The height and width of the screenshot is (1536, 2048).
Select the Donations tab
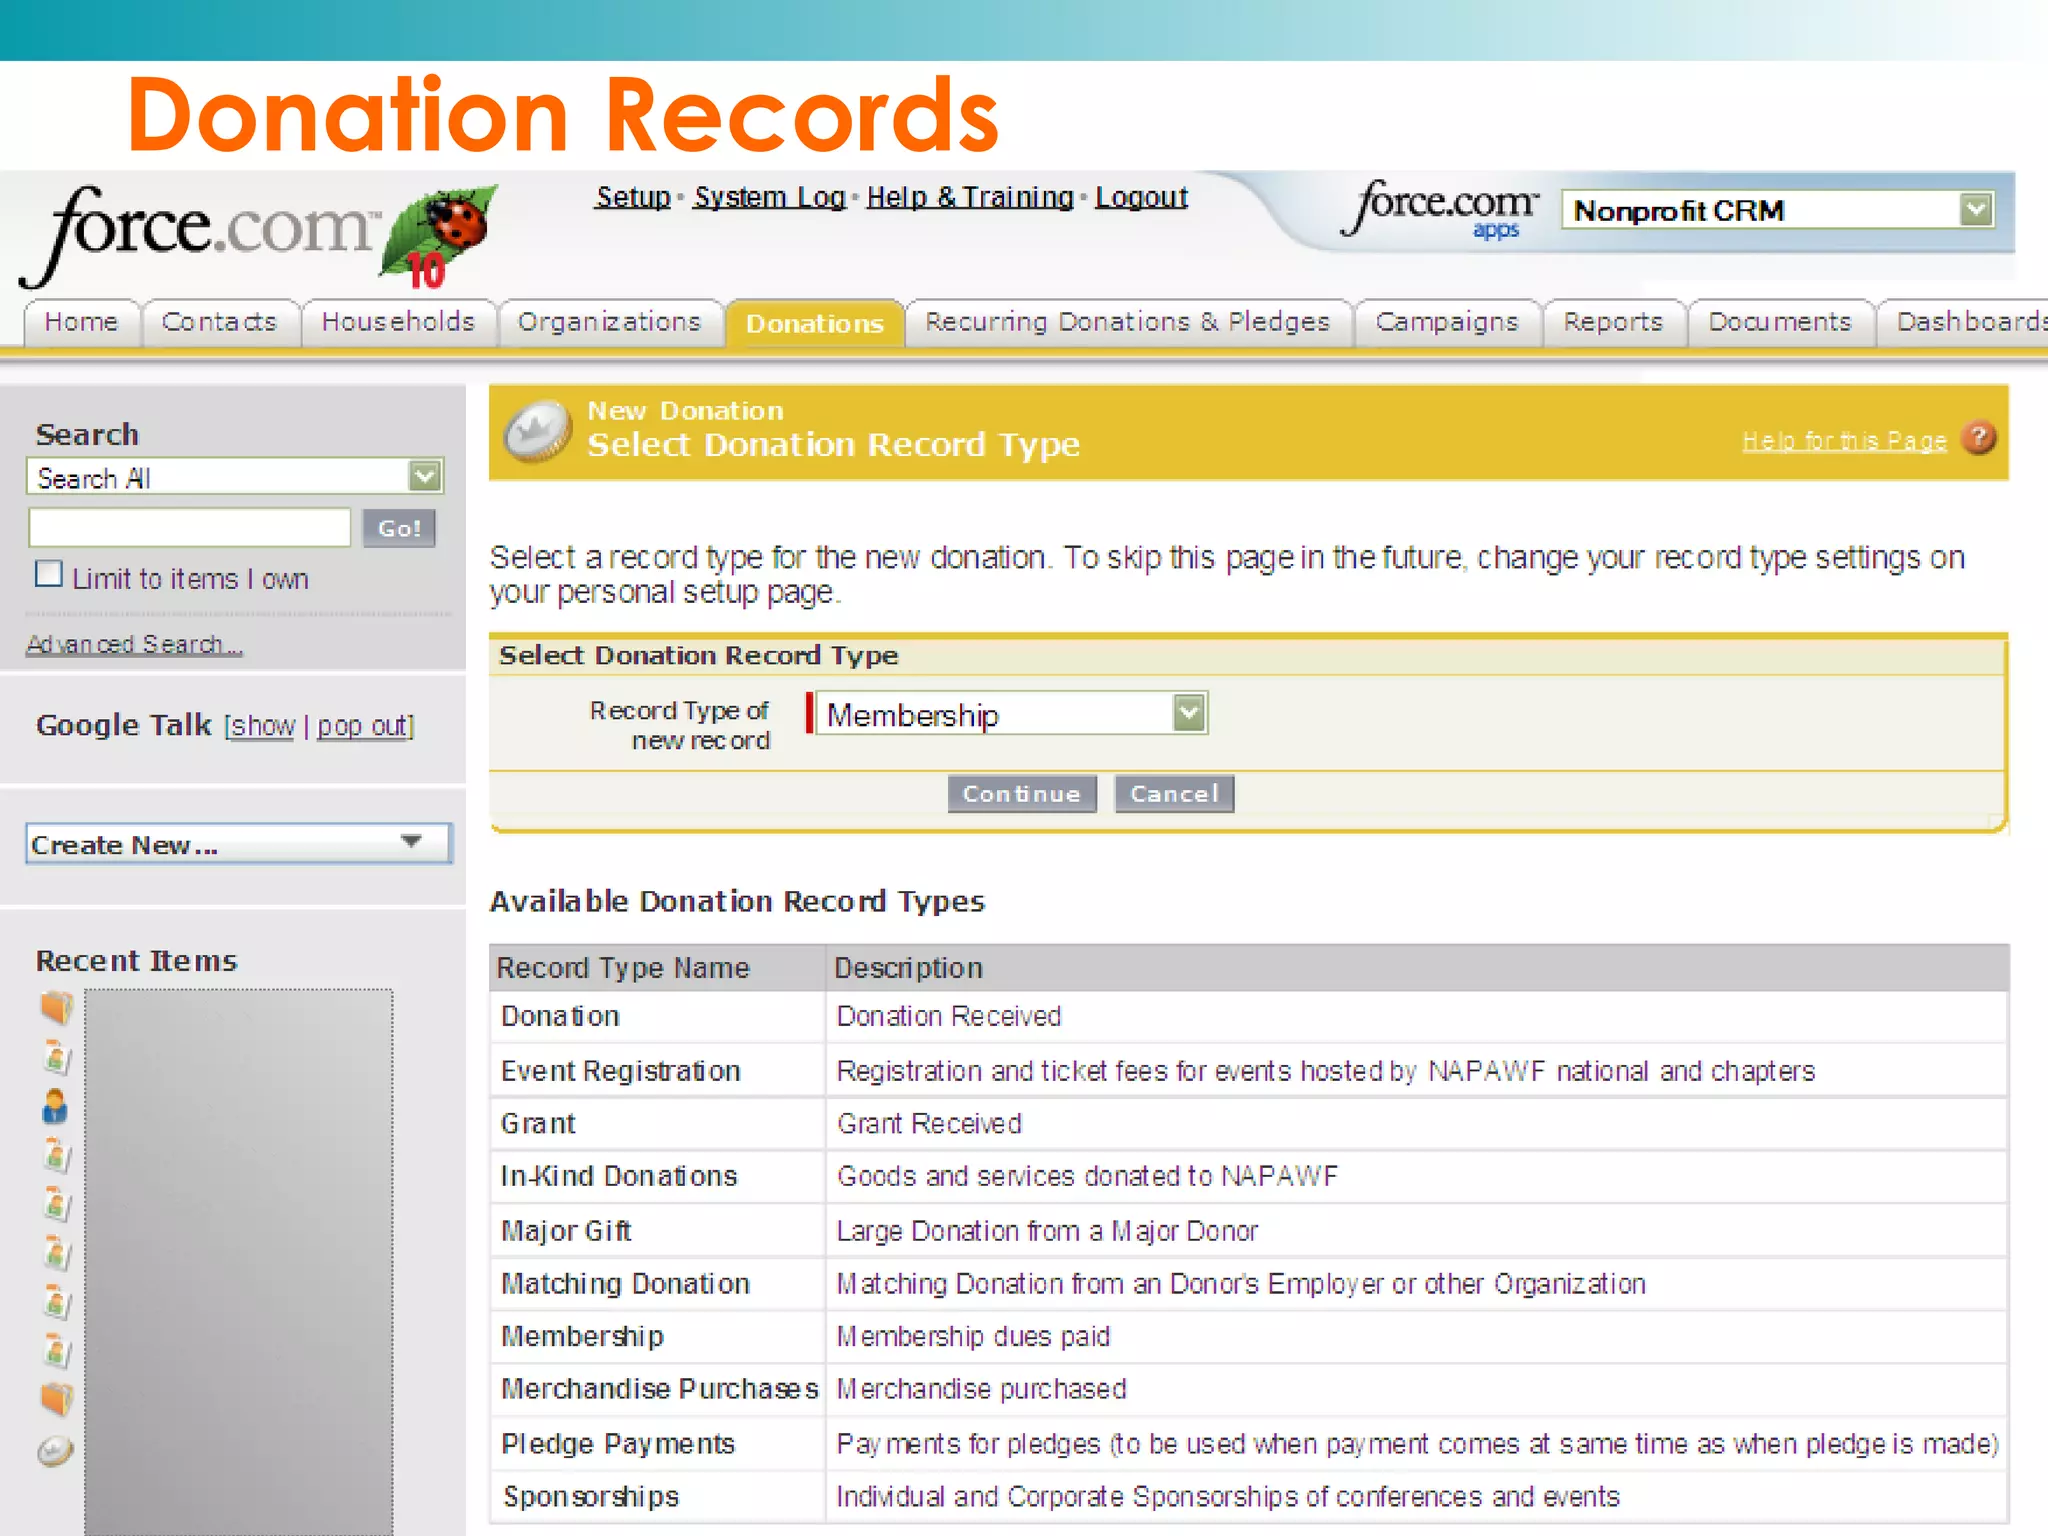coord(815,323)
